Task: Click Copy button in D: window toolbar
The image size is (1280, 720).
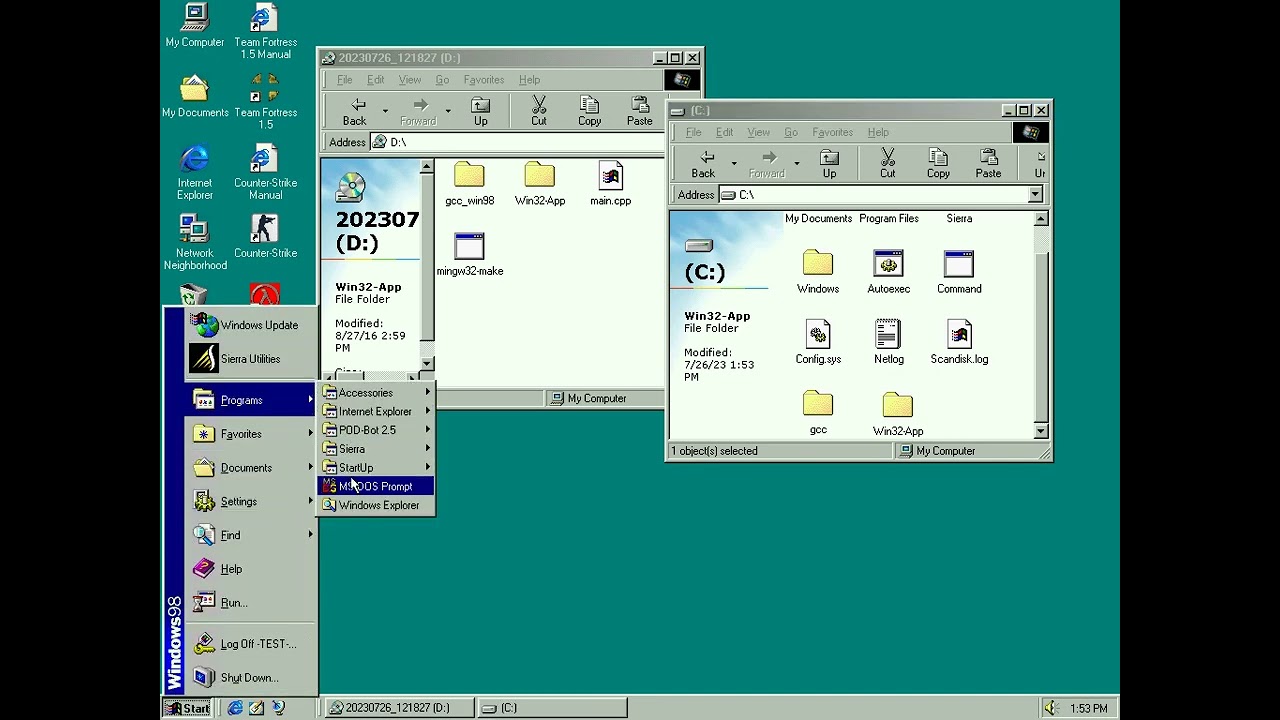Action: [x=590, y=111]
